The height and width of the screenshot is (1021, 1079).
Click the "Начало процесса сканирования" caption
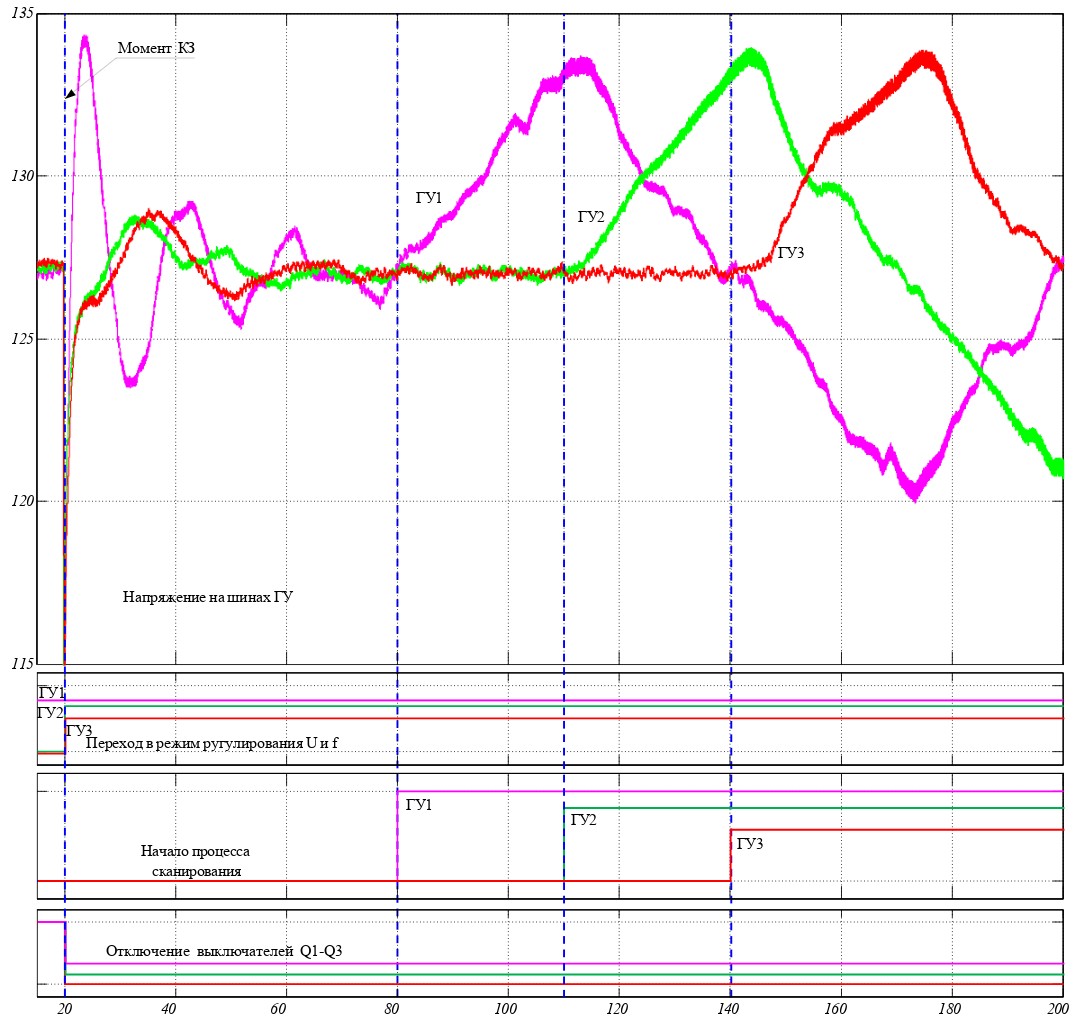tap(195, 861)
